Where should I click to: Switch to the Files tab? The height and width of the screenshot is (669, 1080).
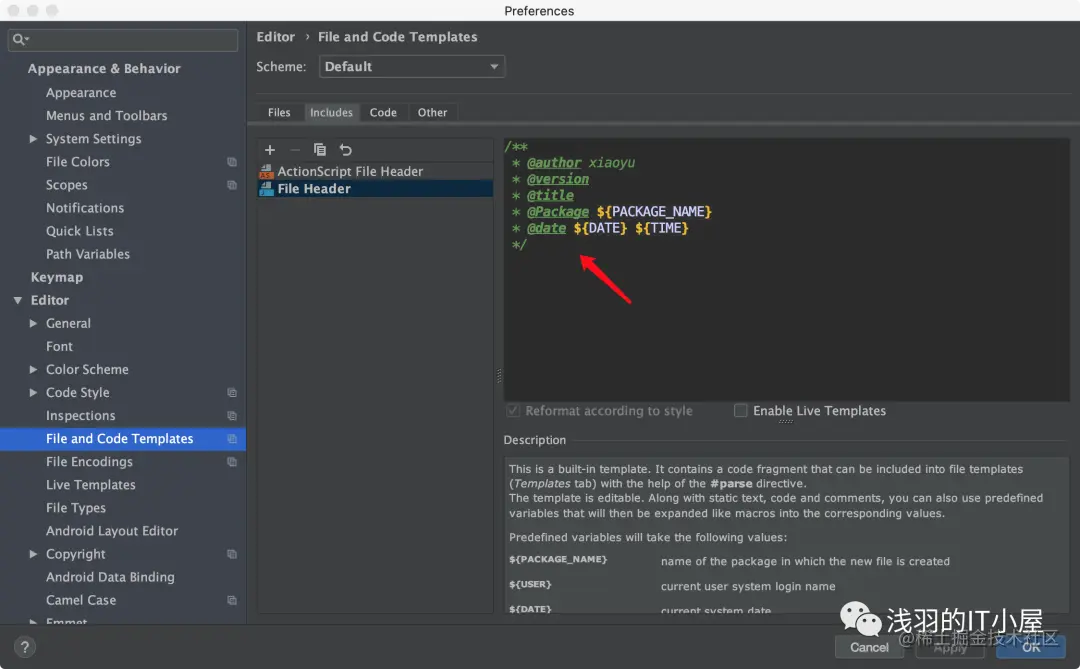pos(279,112)
